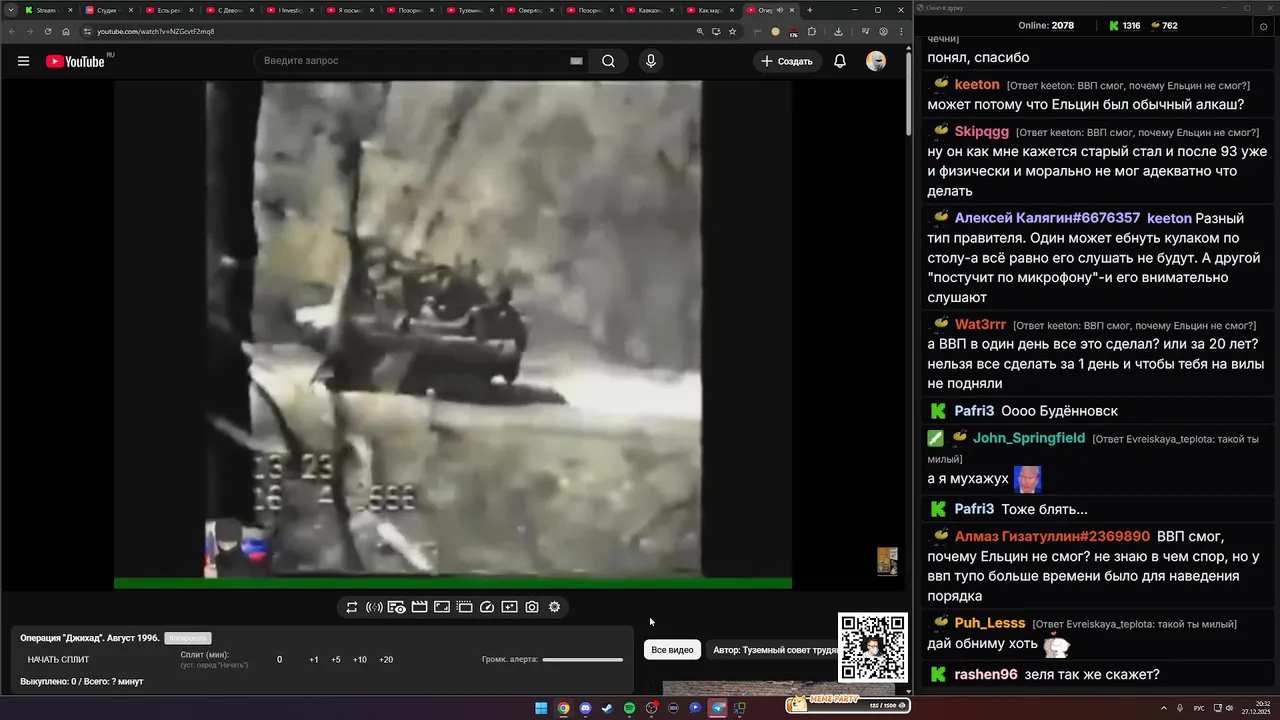Screen dimensions: 1280x720
Task: Click username Skipqgg in chat
Action: coord(981,132)
